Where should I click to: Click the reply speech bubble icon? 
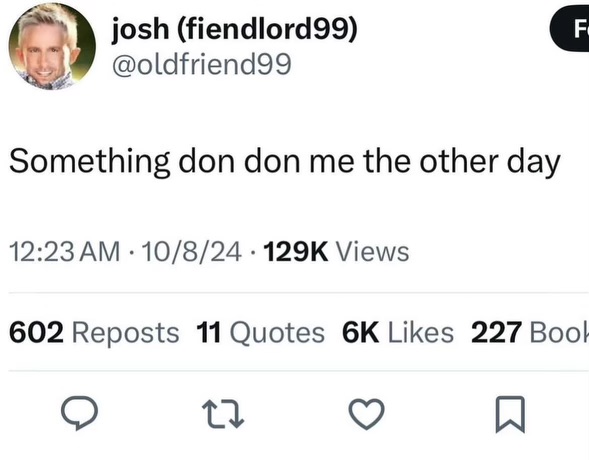79,413
